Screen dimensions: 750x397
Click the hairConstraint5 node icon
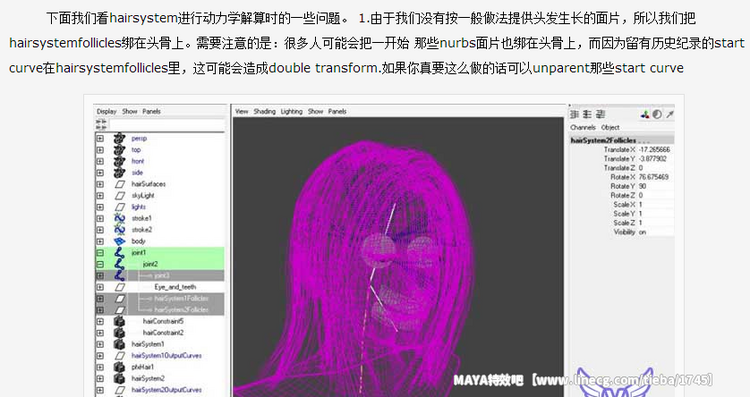[x=120, y=321]
